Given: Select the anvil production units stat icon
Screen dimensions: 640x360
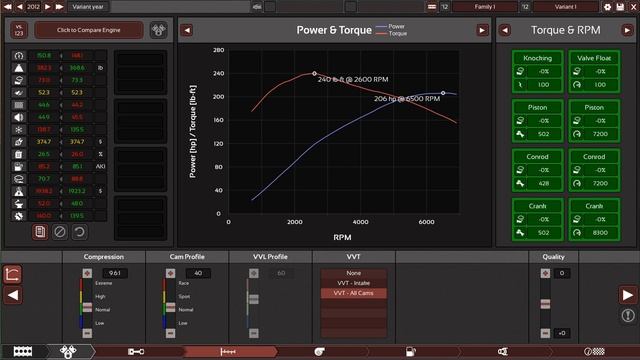Looking at the screenshot, I should click(x=19, y=203).
